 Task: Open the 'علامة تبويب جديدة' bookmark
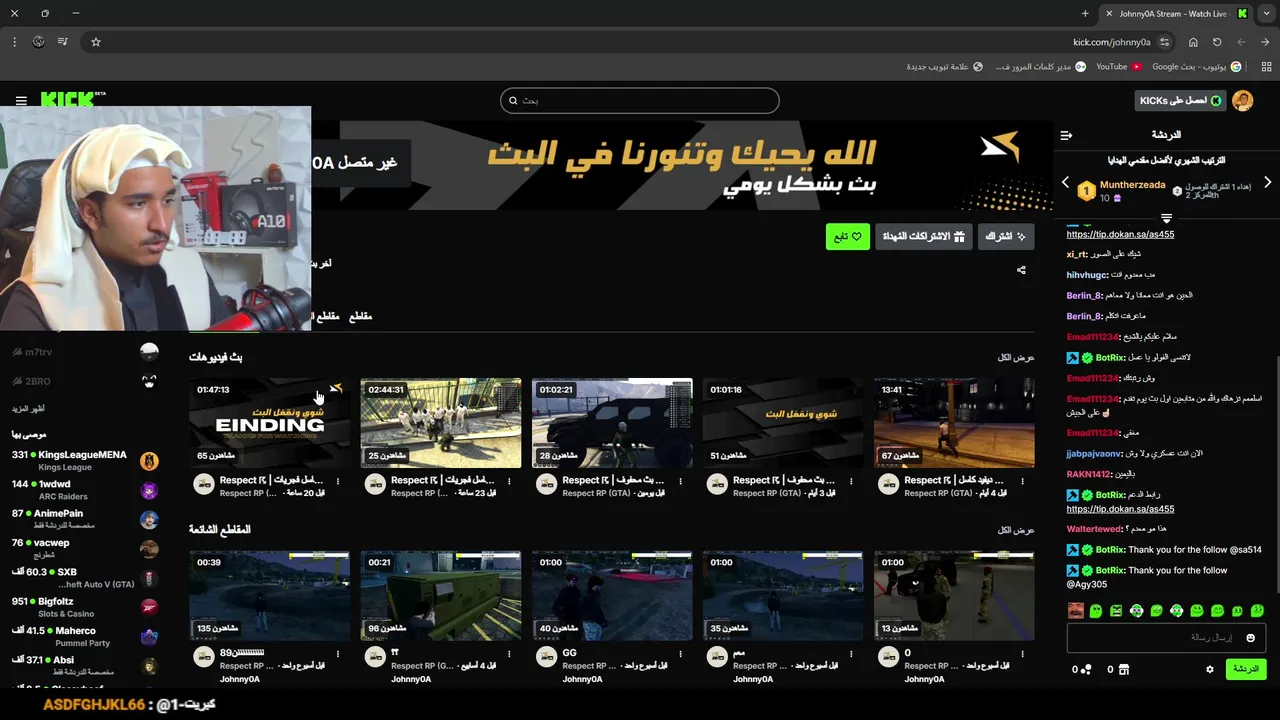click(944, 67)
